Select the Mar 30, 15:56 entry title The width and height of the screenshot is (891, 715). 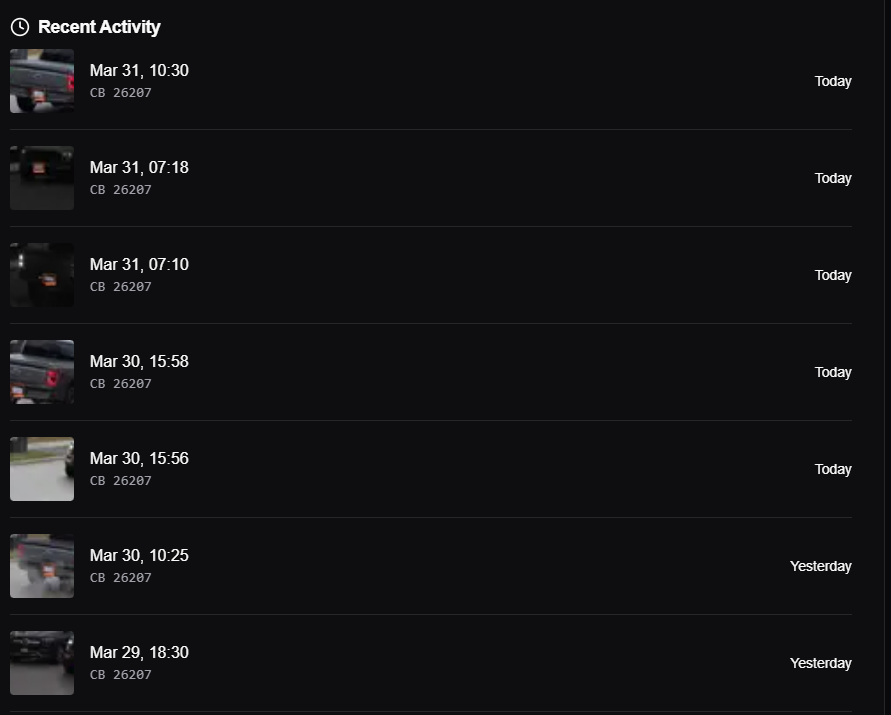coord(139,459)
